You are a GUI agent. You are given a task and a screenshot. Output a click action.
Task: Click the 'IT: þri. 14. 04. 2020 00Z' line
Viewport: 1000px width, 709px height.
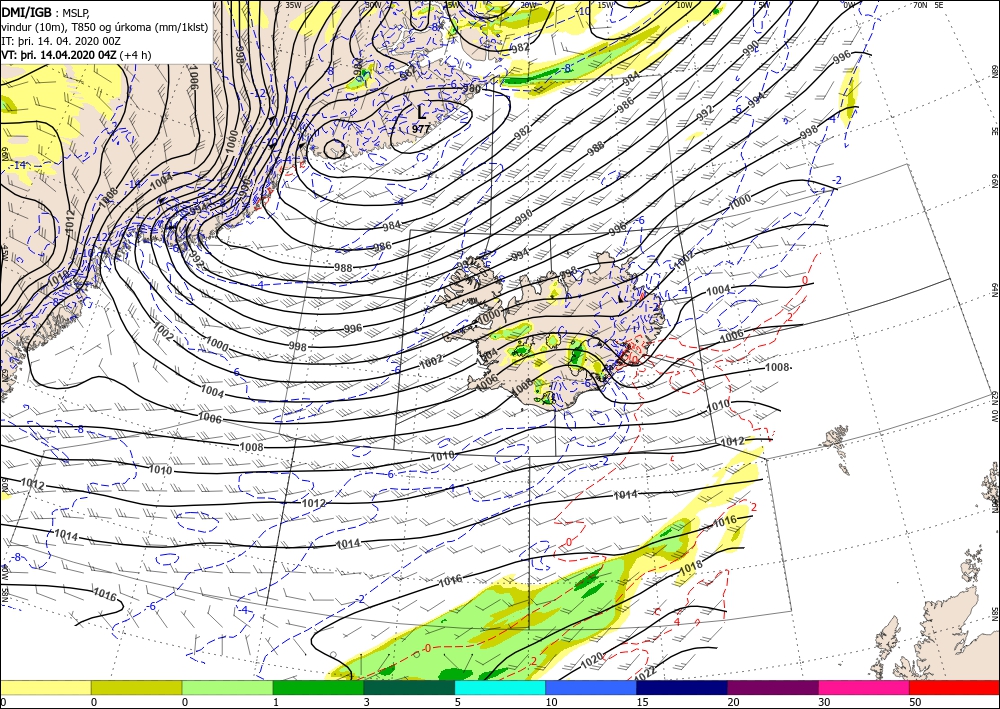click(59, 40)
